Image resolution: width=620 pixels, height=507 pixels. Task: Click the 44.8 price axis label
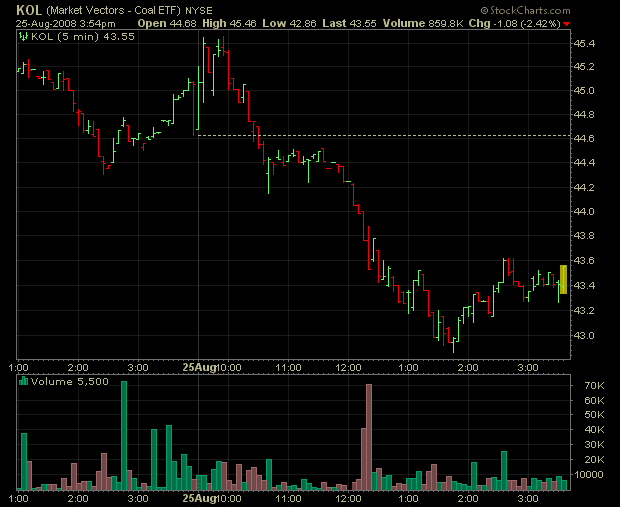point(584,115)
